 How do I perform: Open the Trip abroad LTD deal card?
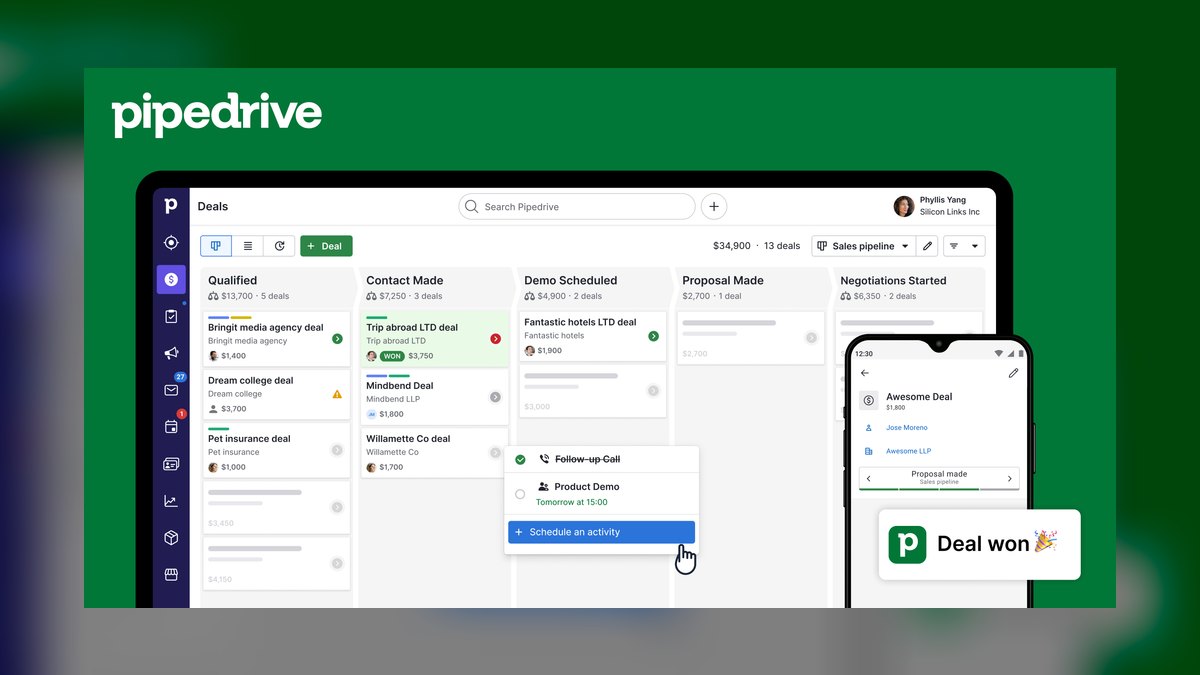(x=434, y=338)
